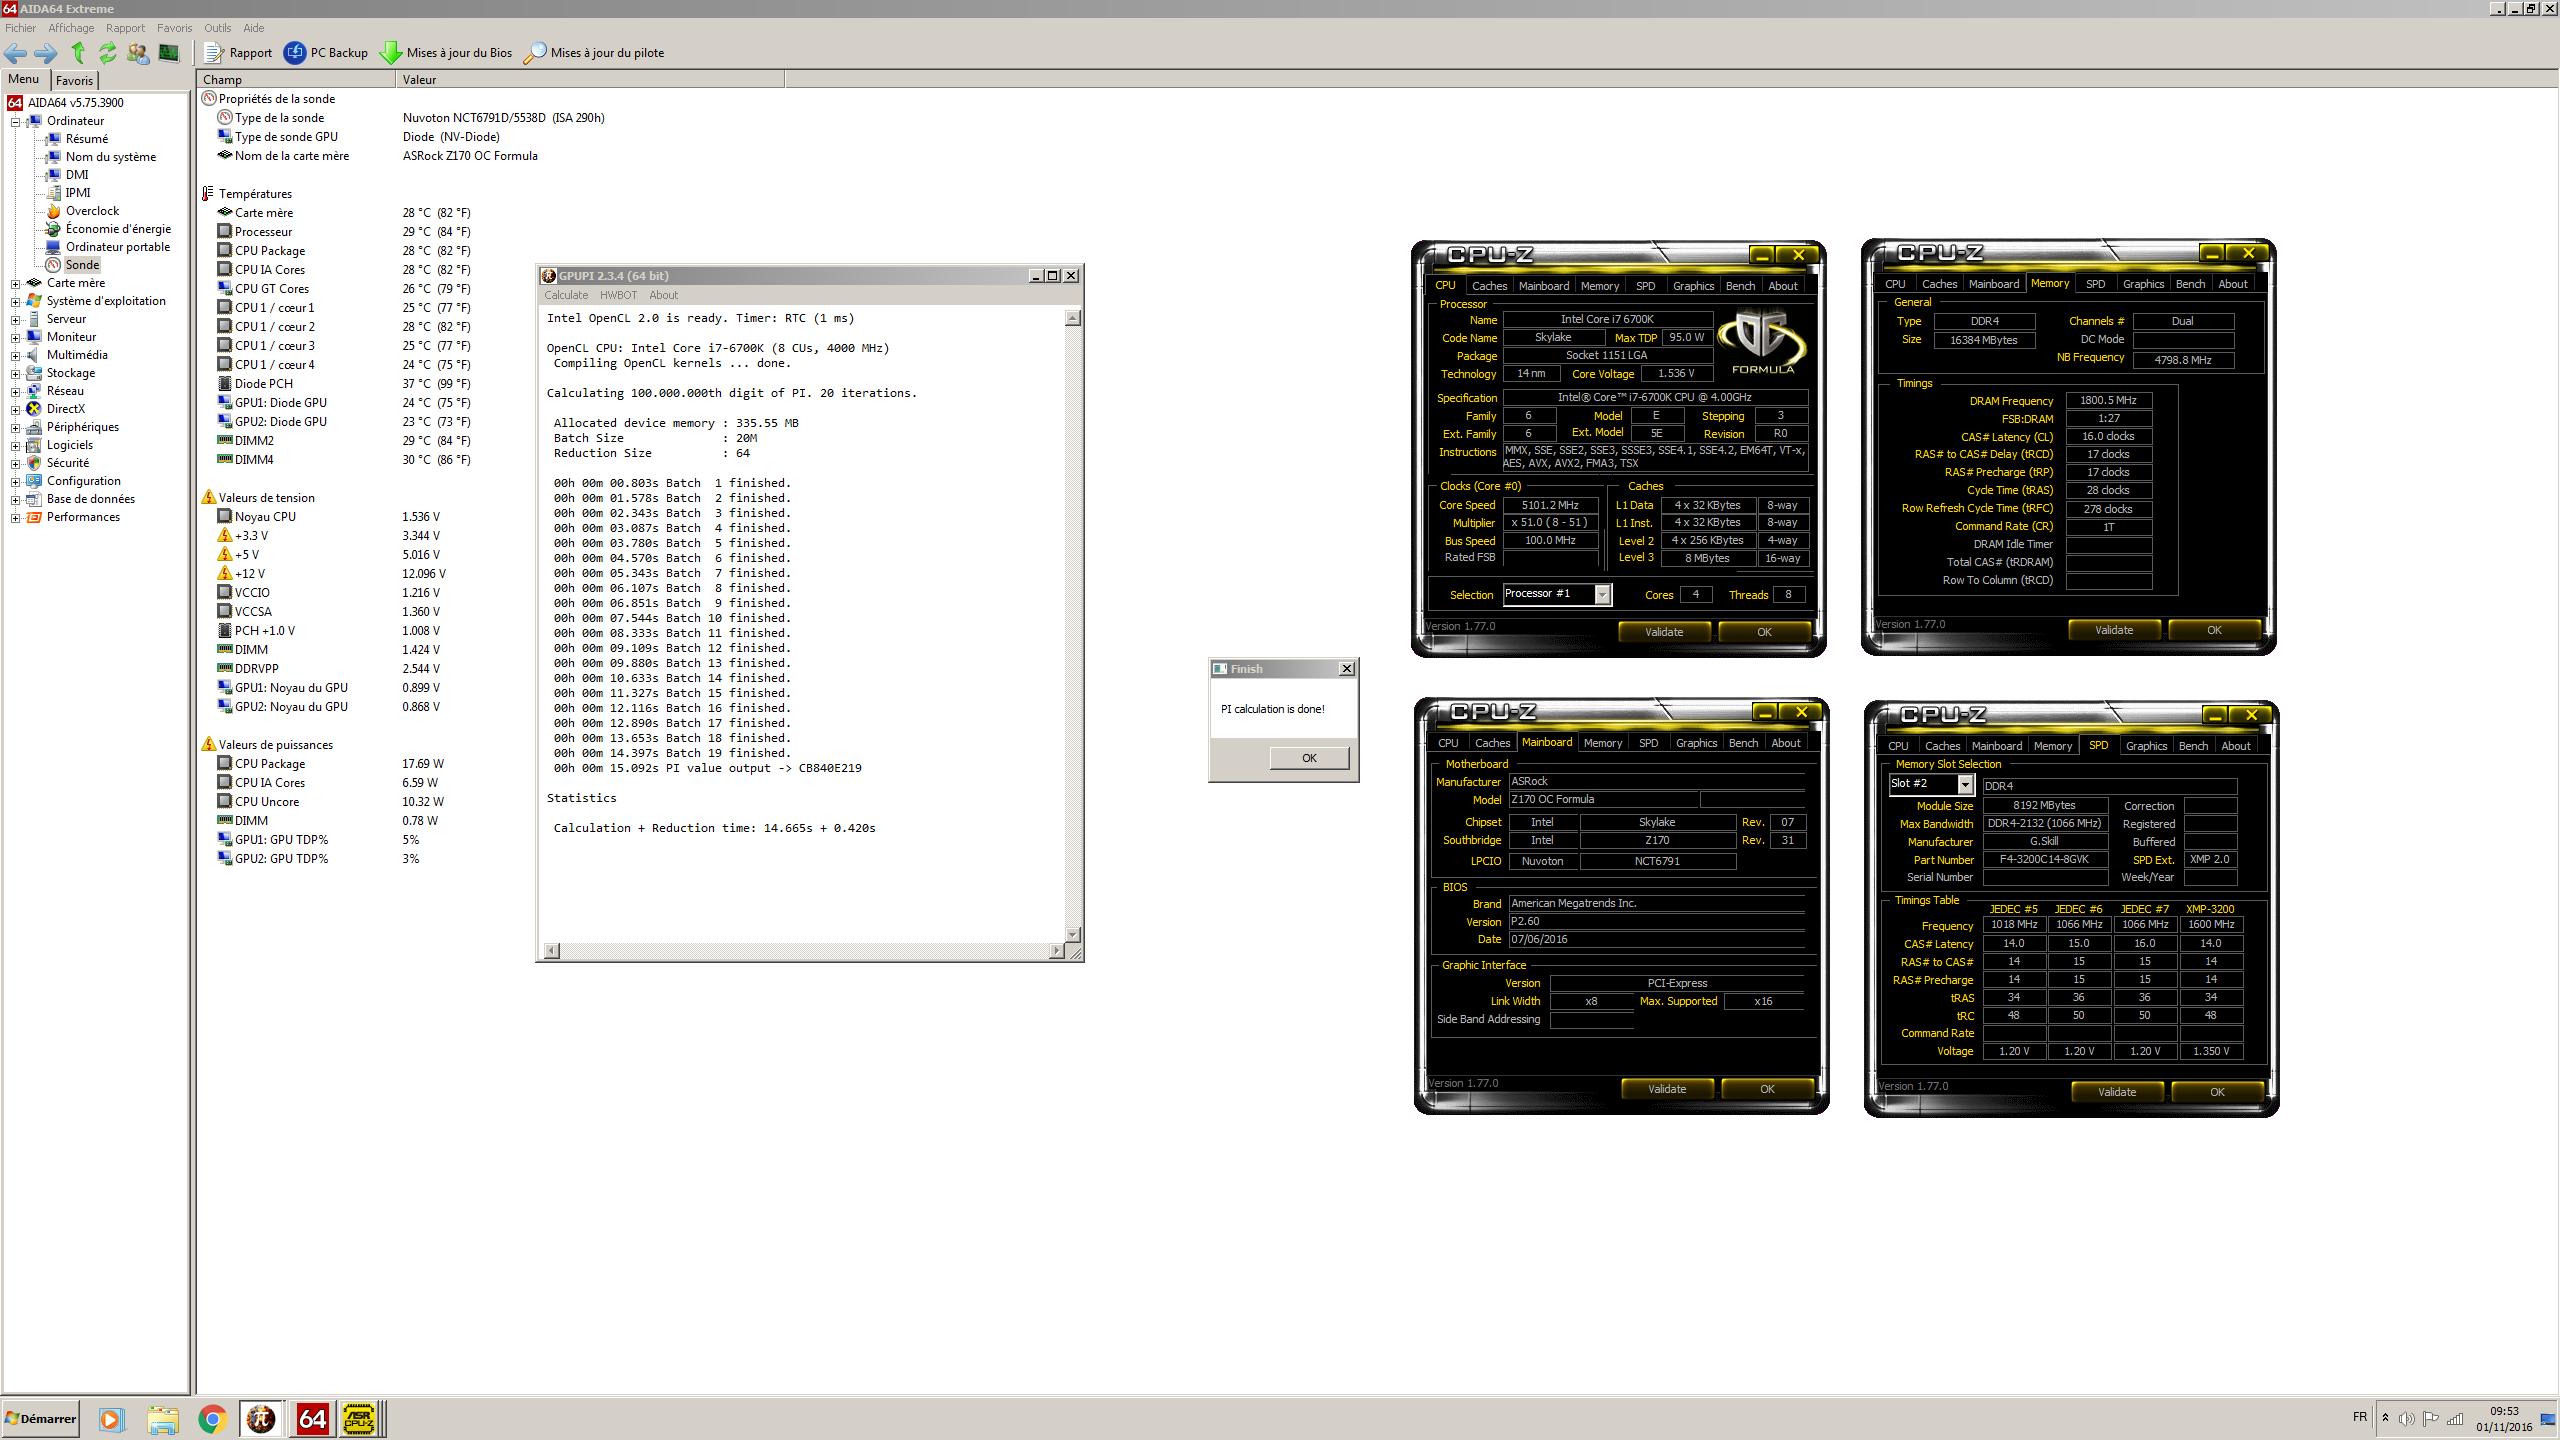Click the volume icon in system tray
Image resolution: width=2560 pixels, height=1440 pixels.
click(2406, 1418)
